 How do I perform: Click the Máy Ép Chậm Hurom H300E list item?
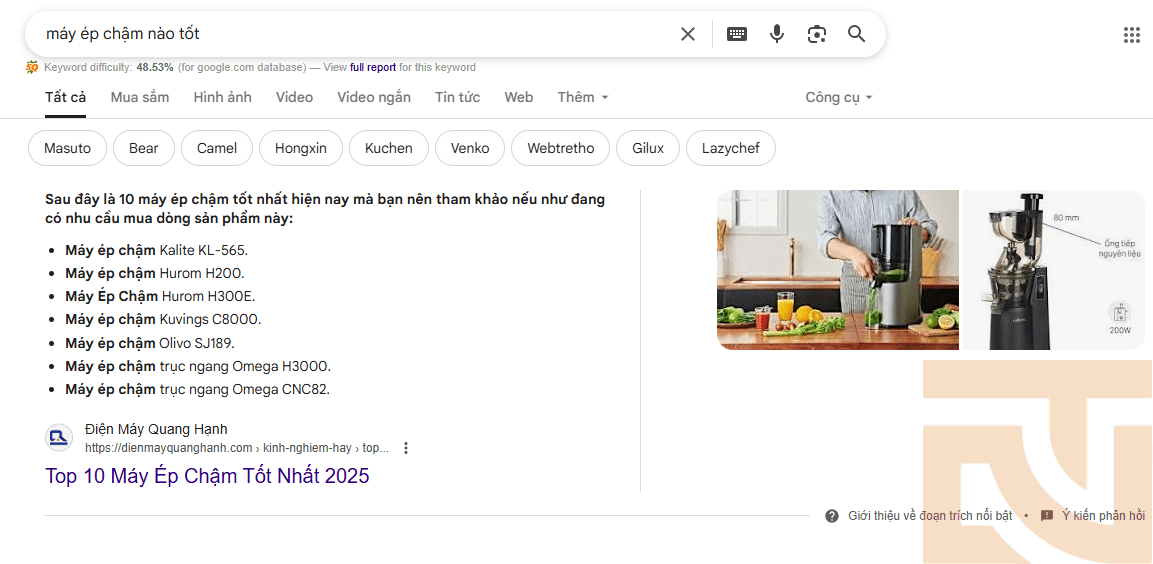pos(160,296)
